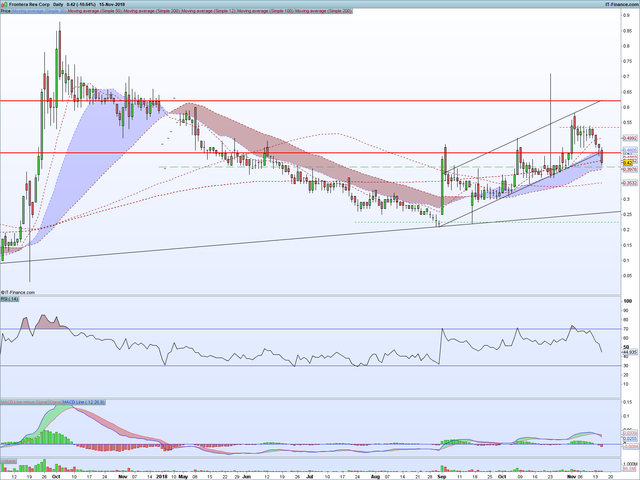Click the Jul label on the time axis

click(x=309, y=476)
